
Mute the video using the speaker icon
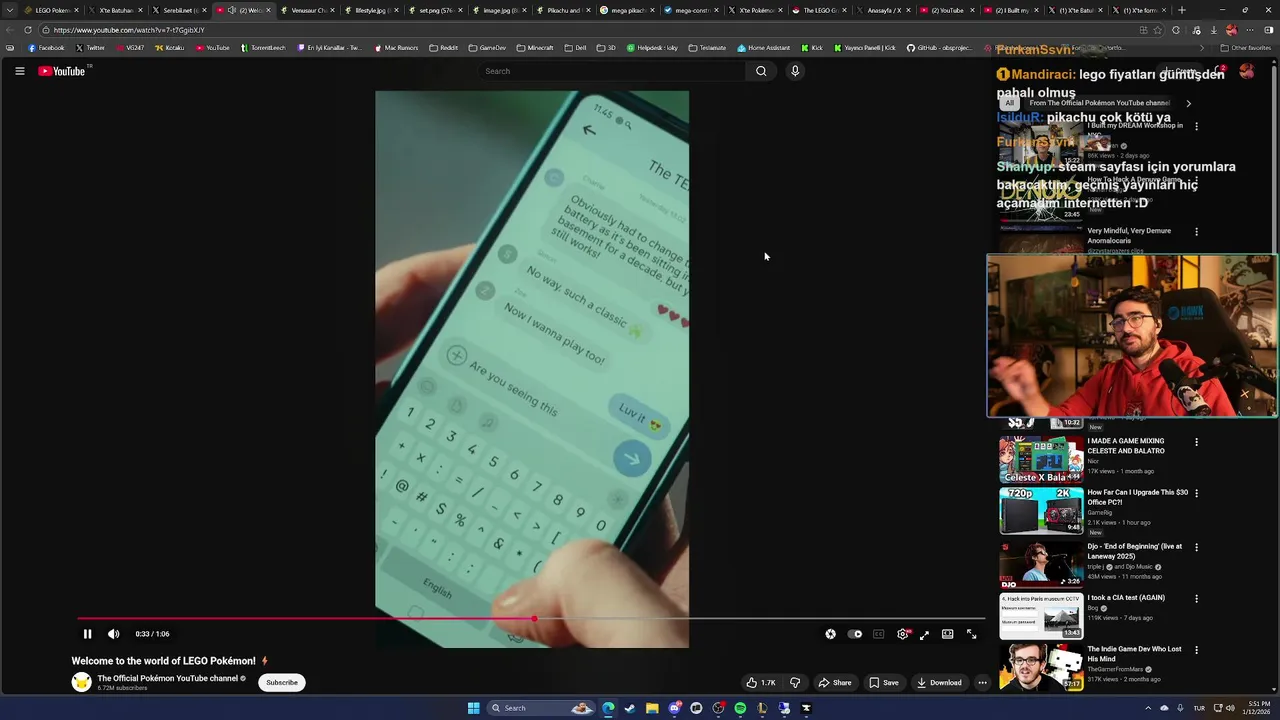pos(113,634)
